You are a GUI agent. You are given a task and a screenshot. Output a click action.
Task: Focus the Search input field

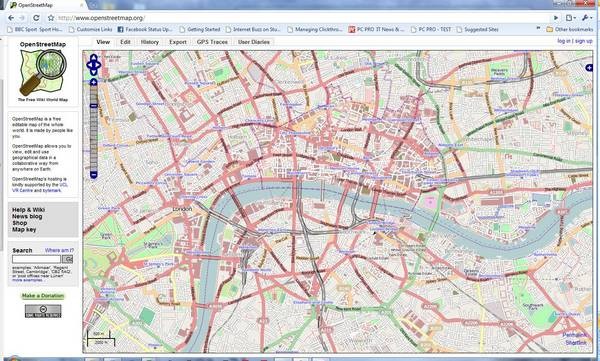pos(36,259)
